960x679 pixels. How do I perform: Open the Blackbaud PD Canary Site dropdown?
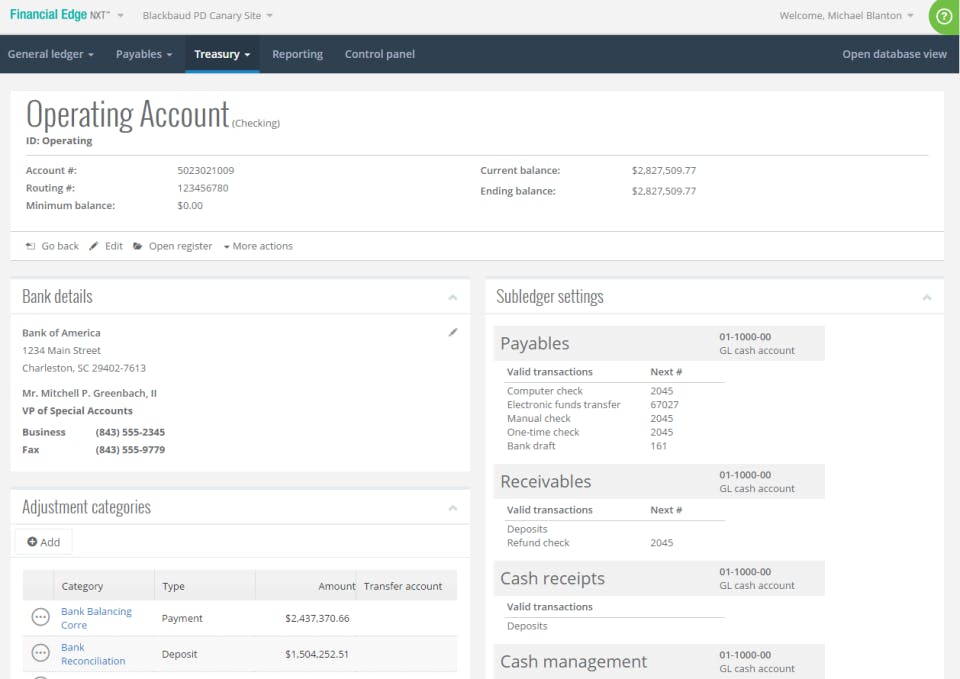pos(208,15)
